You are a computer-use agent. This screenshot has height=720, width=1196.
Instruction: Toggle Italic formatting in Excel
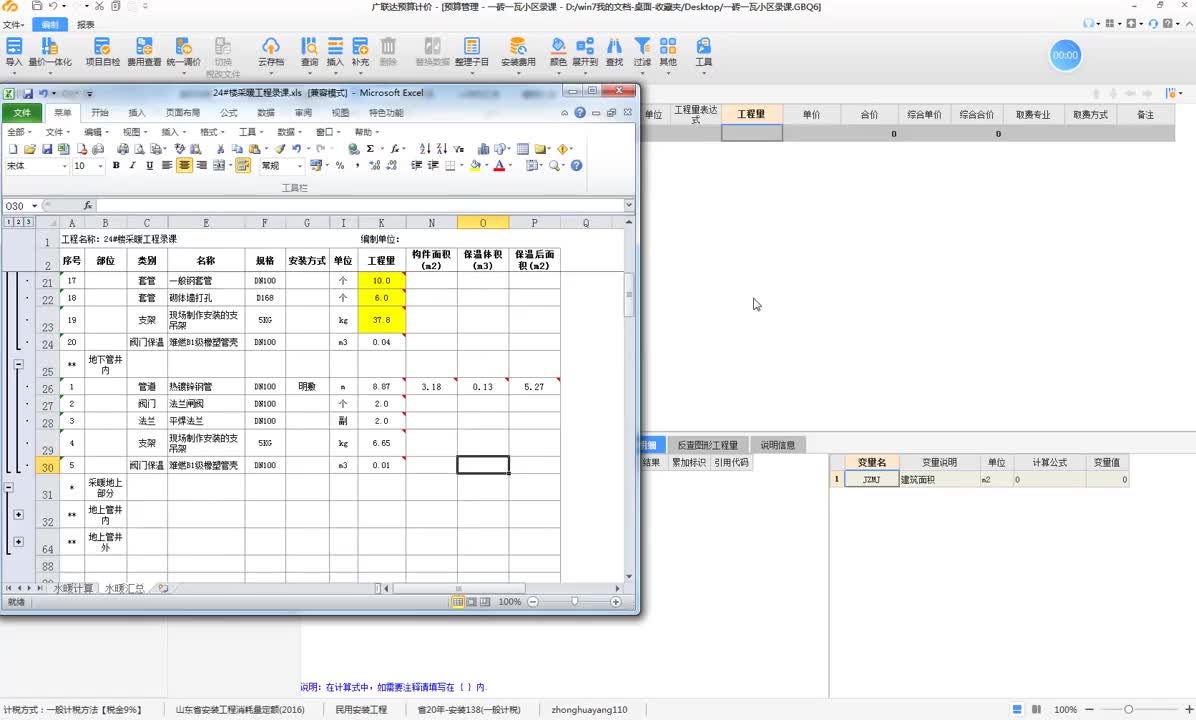[133, 166]
